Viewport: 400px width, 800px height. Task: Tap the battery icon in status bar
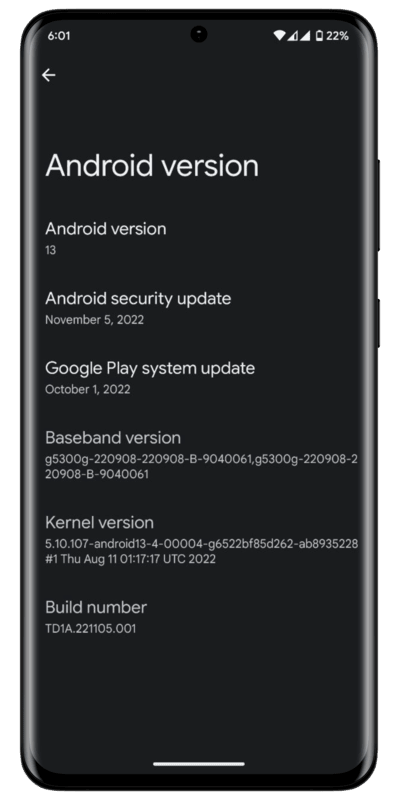[319, 36]
